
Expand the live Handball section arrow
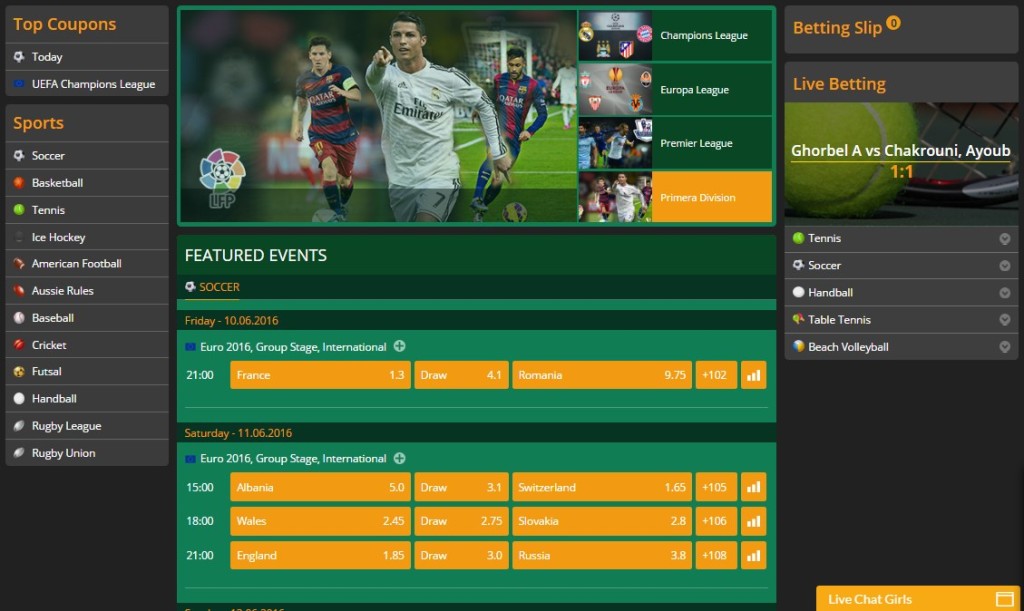point(1004,293)
